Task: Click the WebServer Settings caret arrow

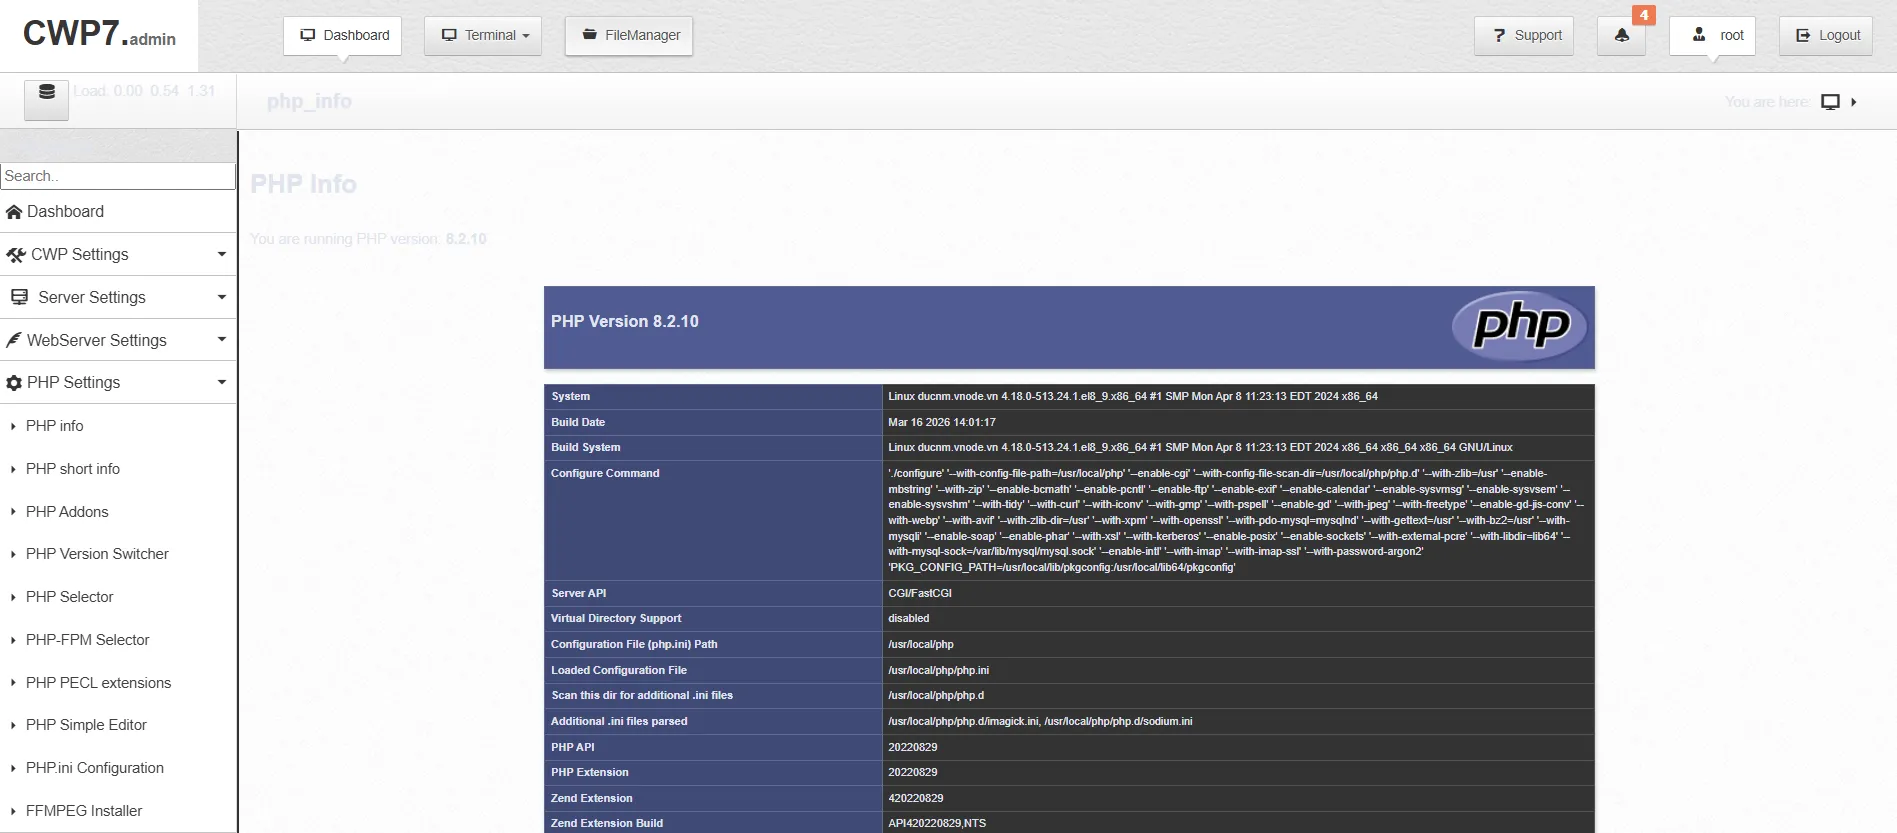Action: 222,339
